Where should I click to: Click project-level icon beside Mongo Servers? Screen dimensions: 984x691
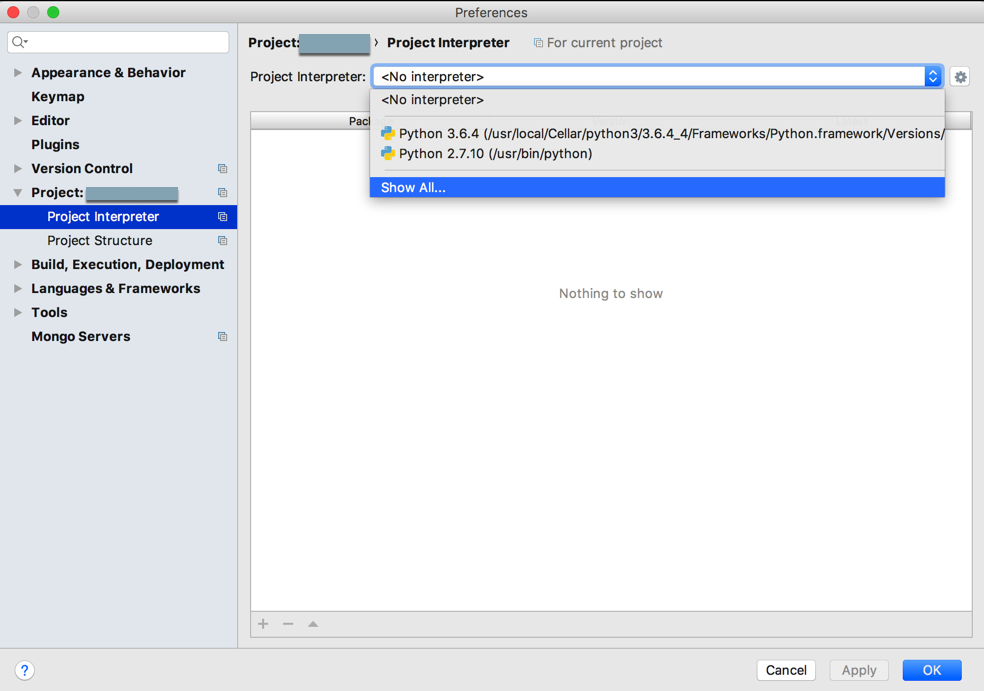(222, 336)
